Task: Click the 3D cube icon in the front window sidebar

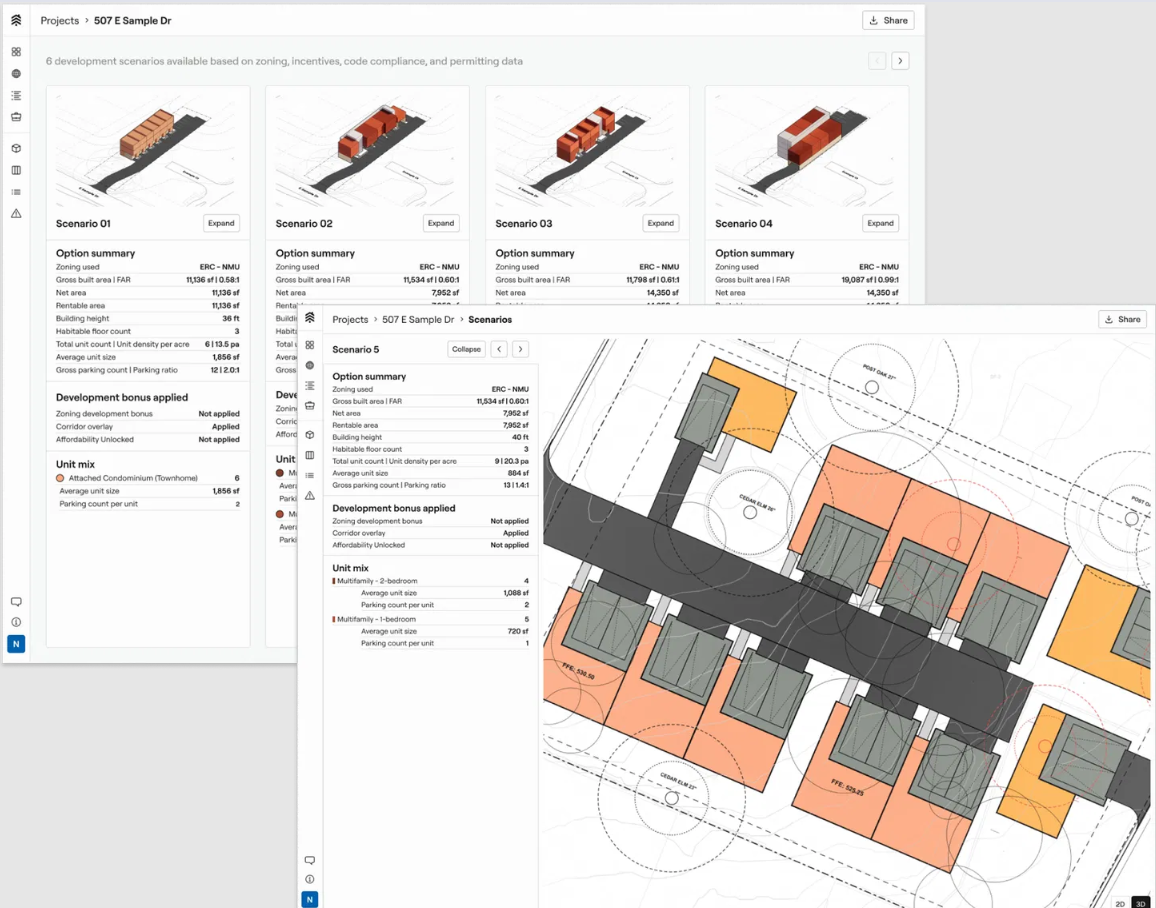Action: click(310, 435)
